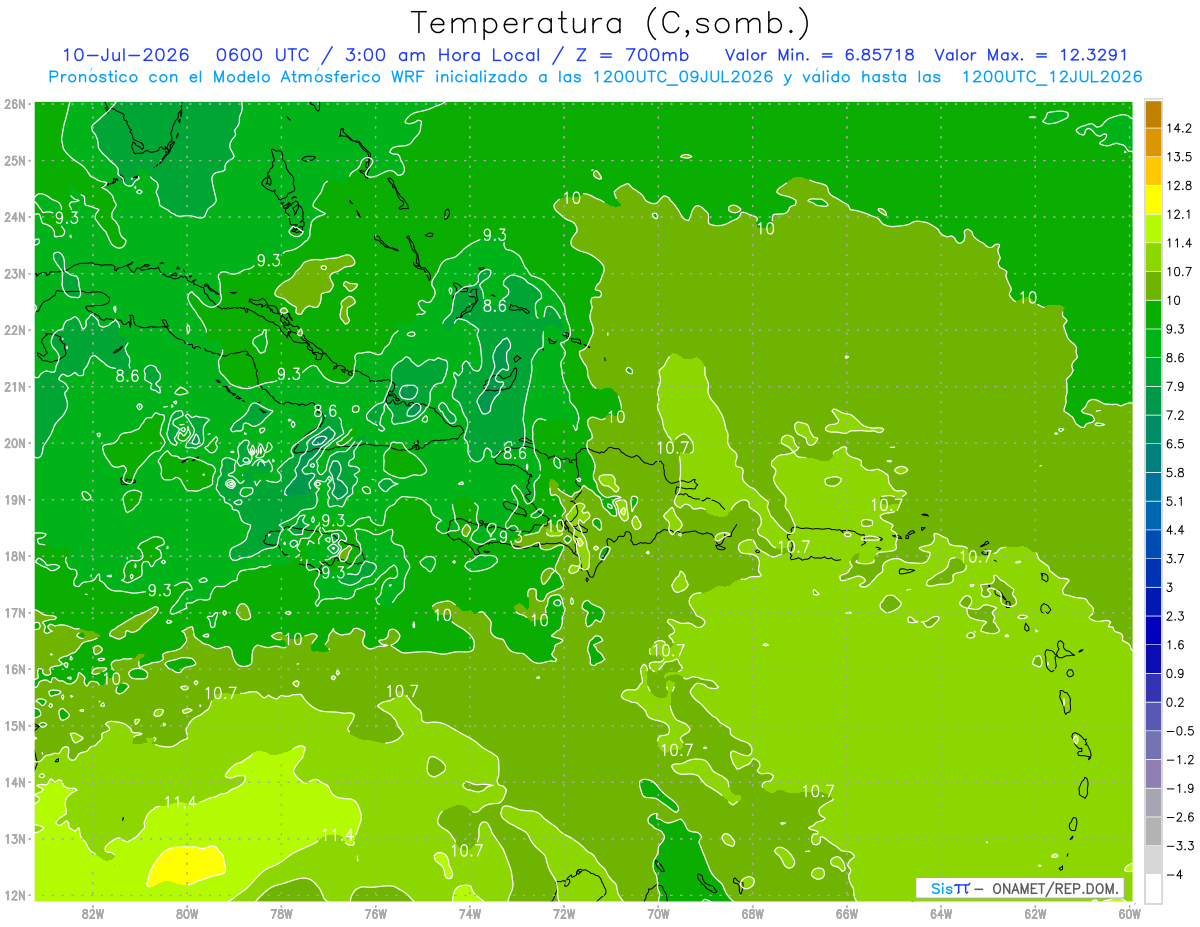Click the colorbar label "5.8"

point(1176,472)
